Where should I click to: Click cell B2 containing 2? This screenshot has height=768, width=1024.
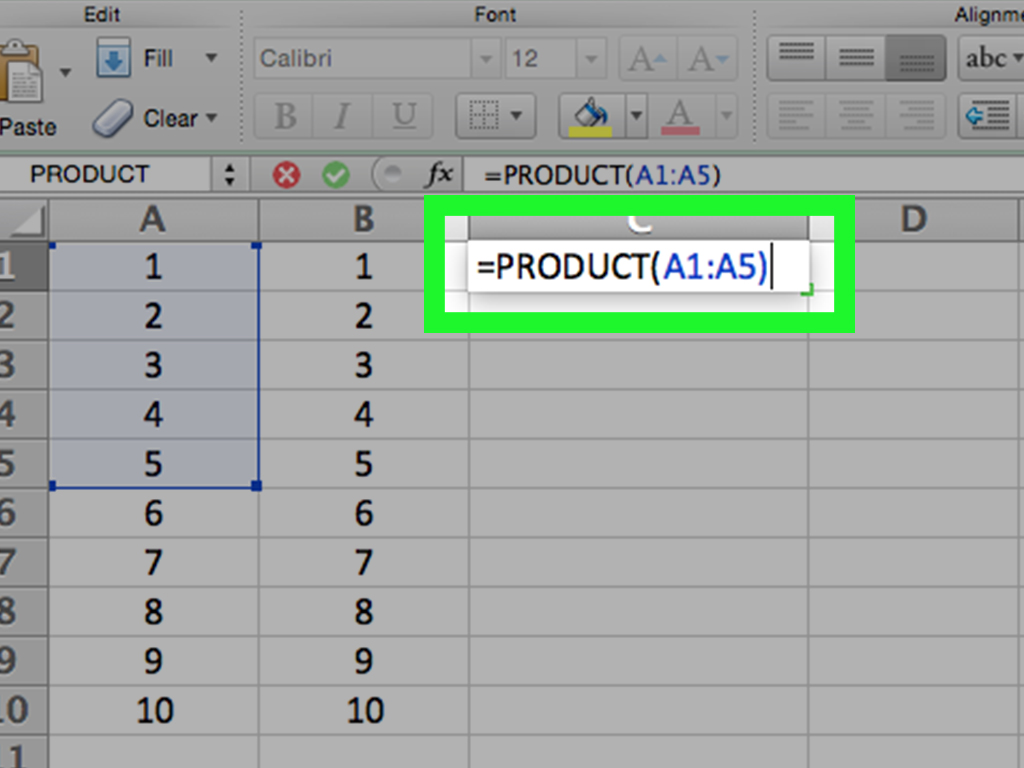pyautogui.click(x=364, y=316)
